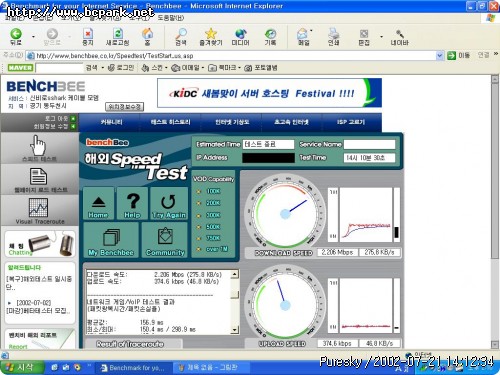Click the IE Home toolbar icon
This screenshot has width=500, height=375.
coord(147,37)
